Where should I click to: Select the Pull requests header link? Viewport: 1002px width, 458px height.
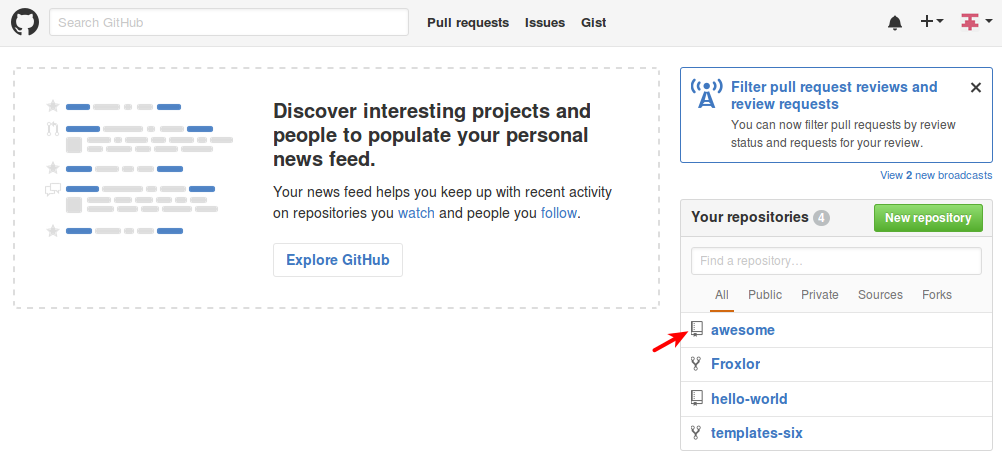(468, 22)
